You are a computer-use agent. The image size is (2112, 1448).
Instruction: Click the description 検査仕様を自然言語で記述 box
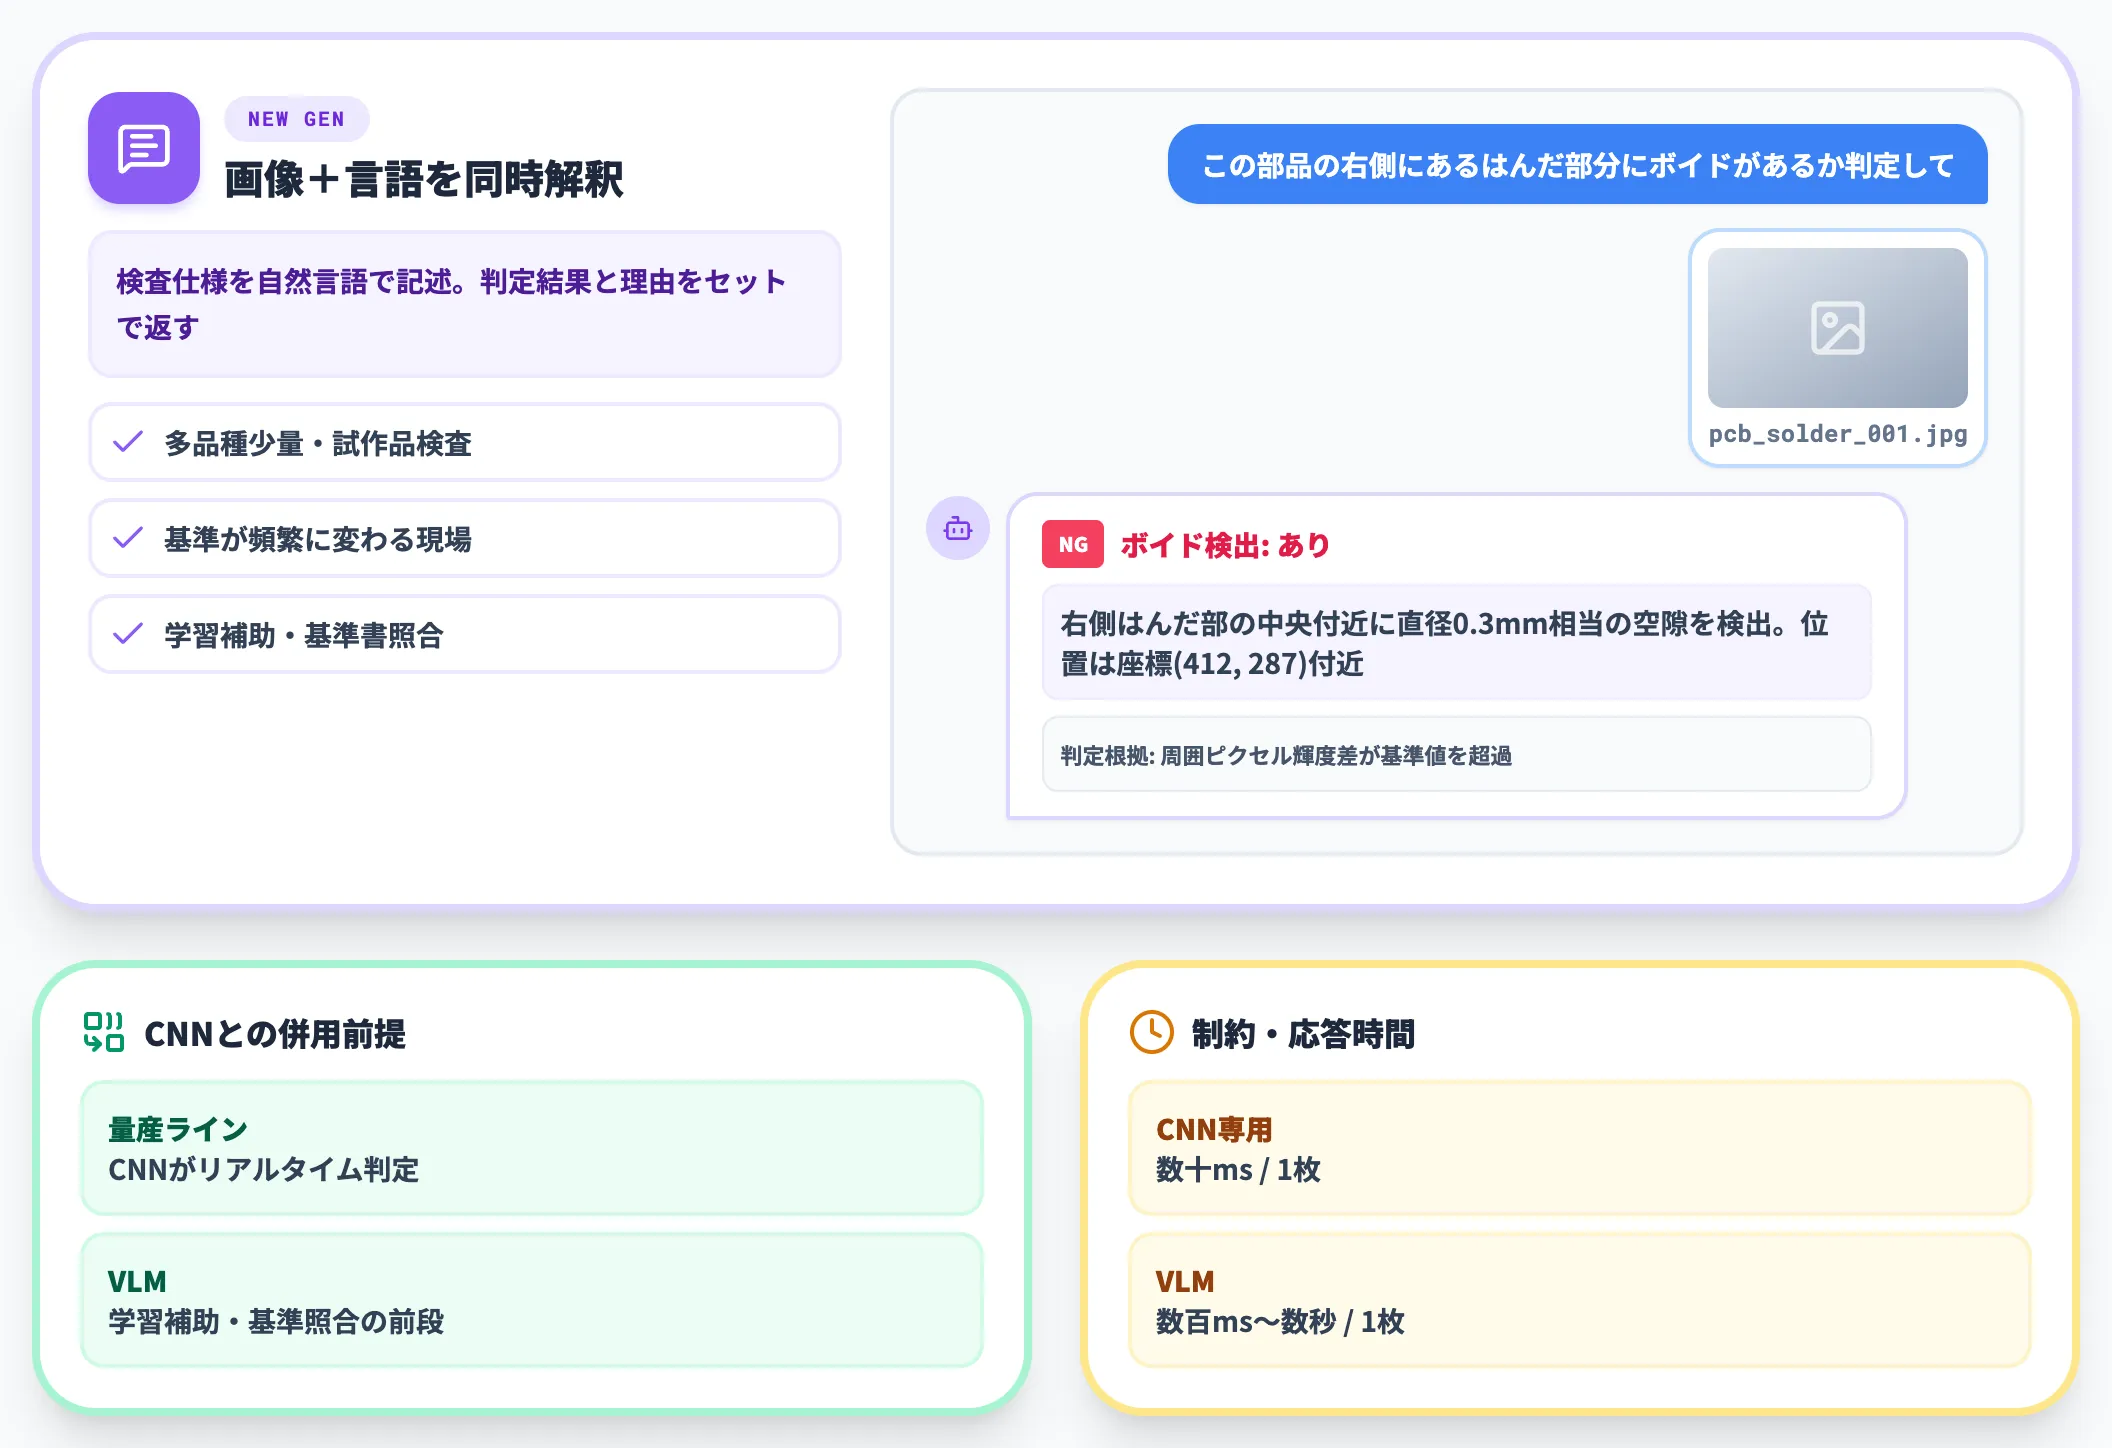click(x=465, y=304)
